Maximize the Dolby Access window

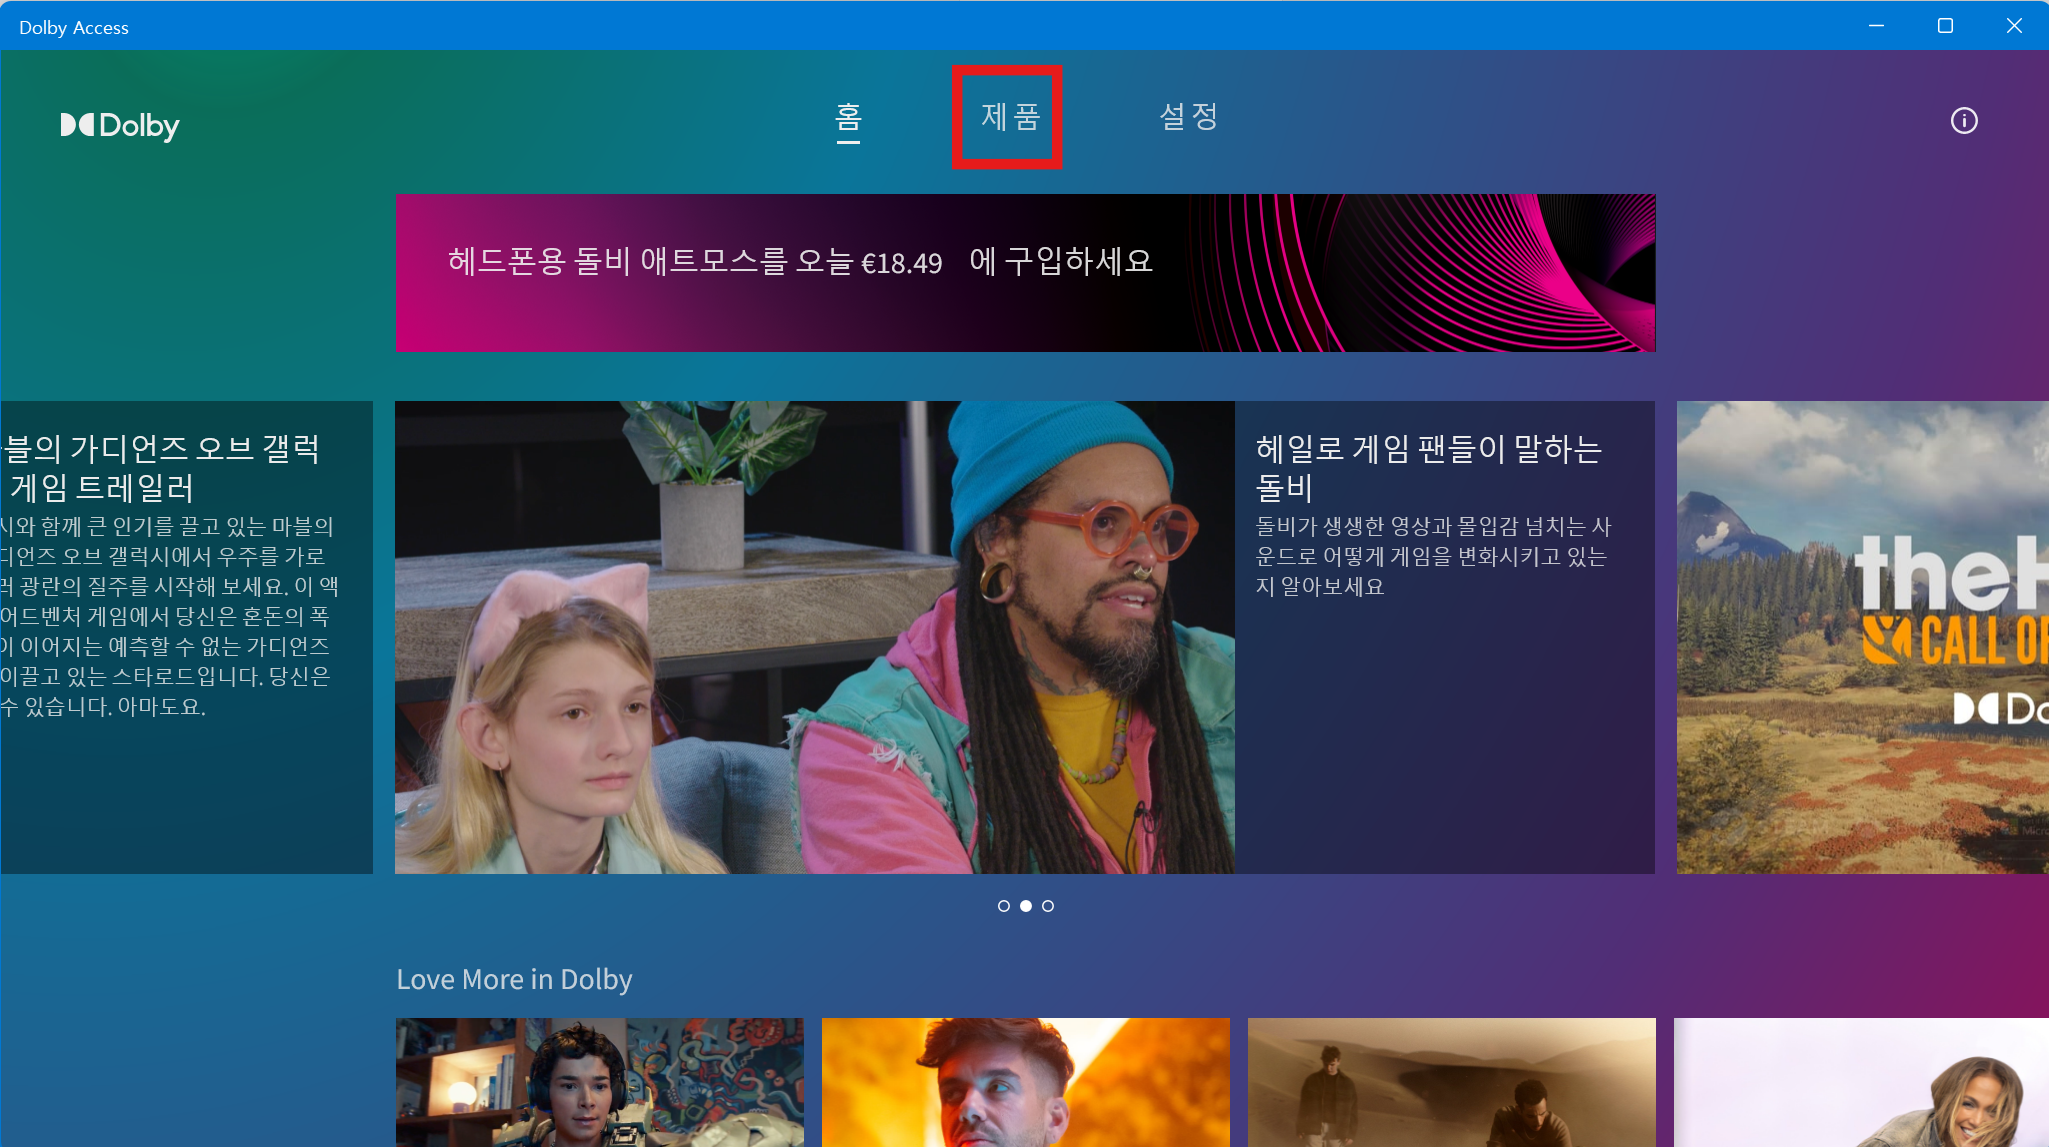point(1945,26)
